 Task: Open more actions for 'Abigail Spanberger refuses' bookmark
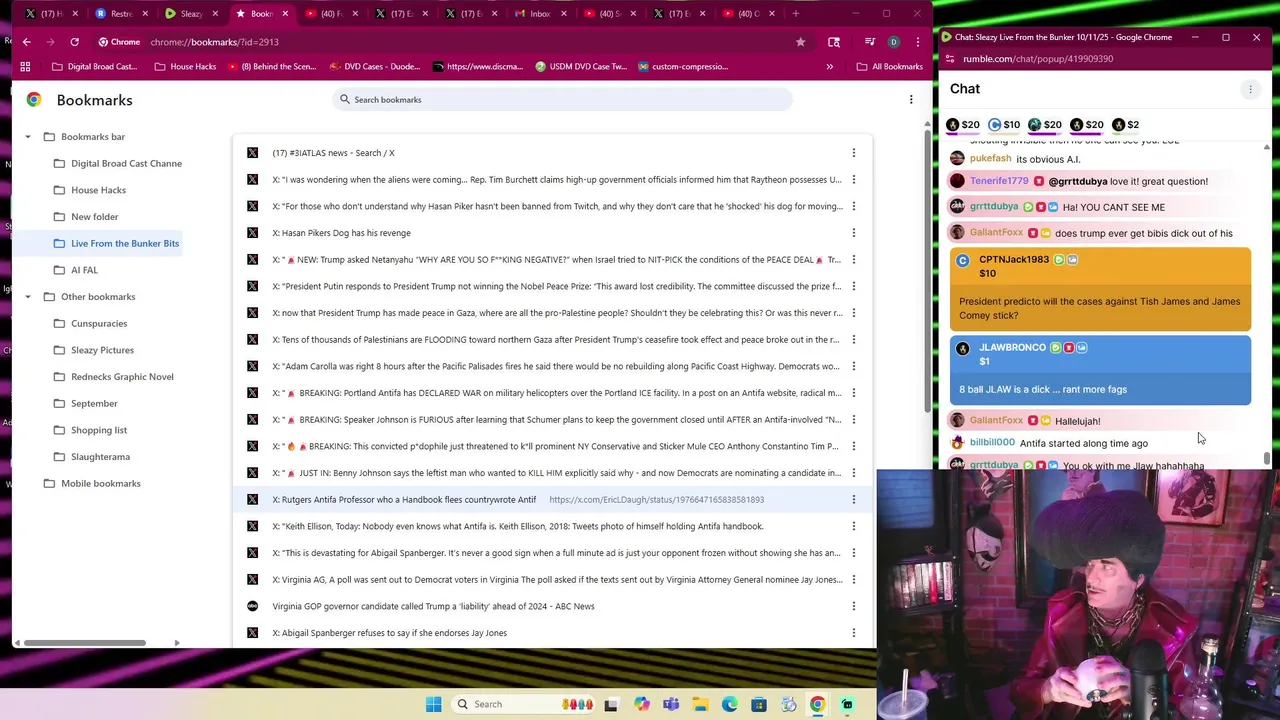click(x=854, y=633)
